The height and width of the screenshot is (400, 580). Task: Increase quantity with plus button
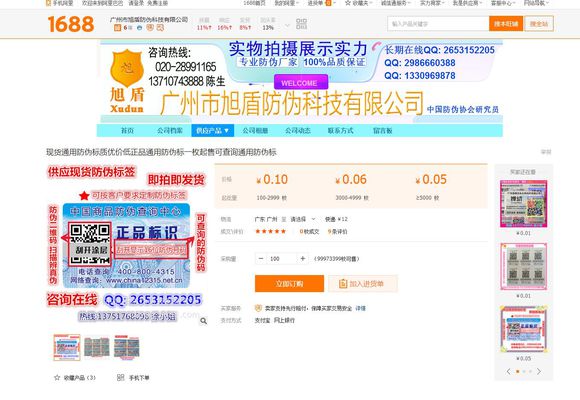pos(303,259)
